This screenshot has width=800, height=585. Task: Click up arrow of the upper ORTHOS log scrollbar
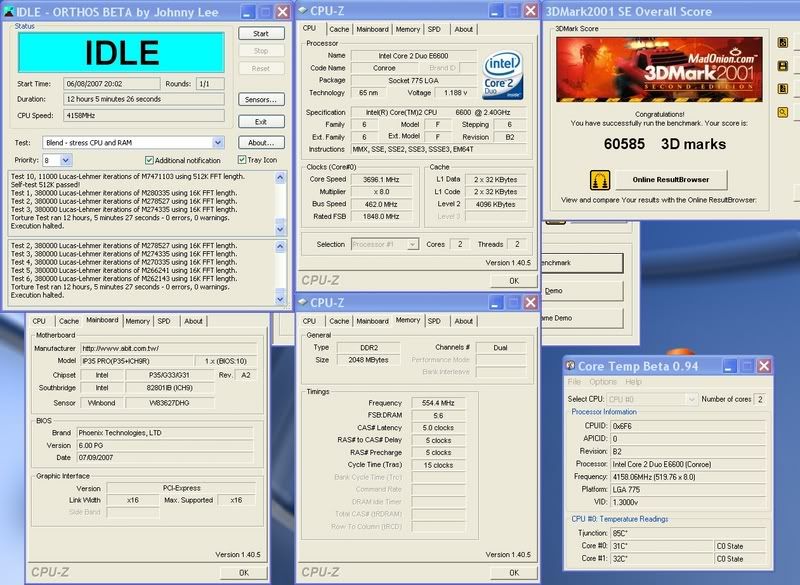point(280,177)
